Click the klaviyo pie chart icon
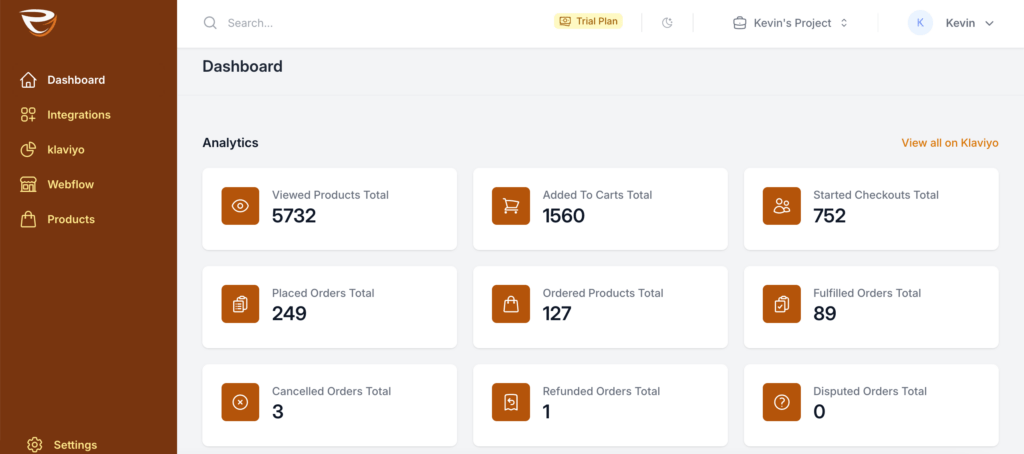1024x454 pixels. [28, 150]
